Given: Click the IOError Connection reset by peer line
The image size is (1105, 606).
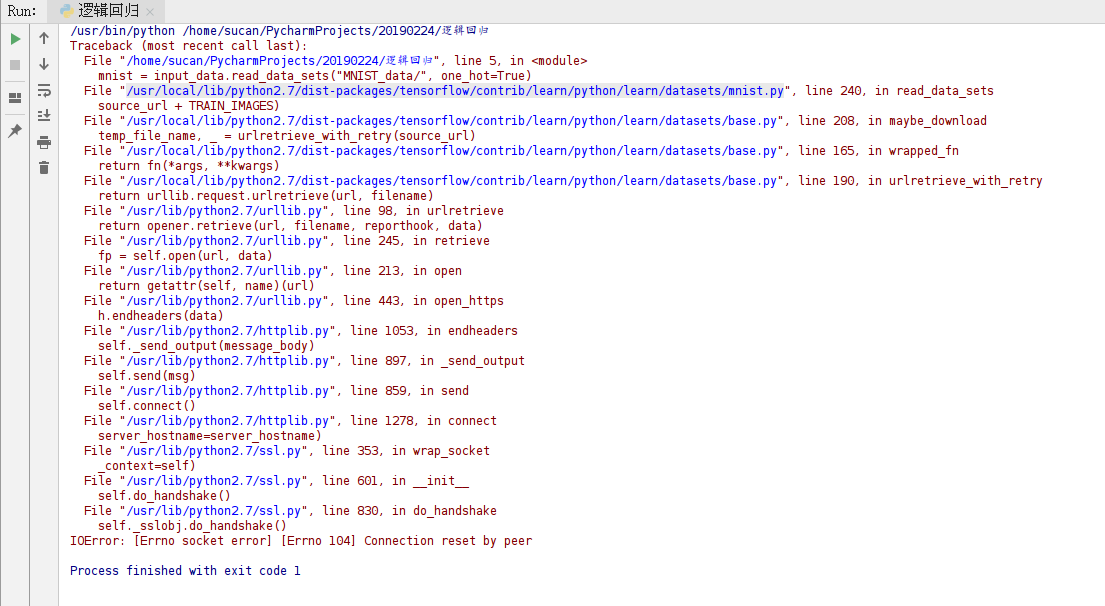Looking at the screenshot, I should (x=301, y=540).
